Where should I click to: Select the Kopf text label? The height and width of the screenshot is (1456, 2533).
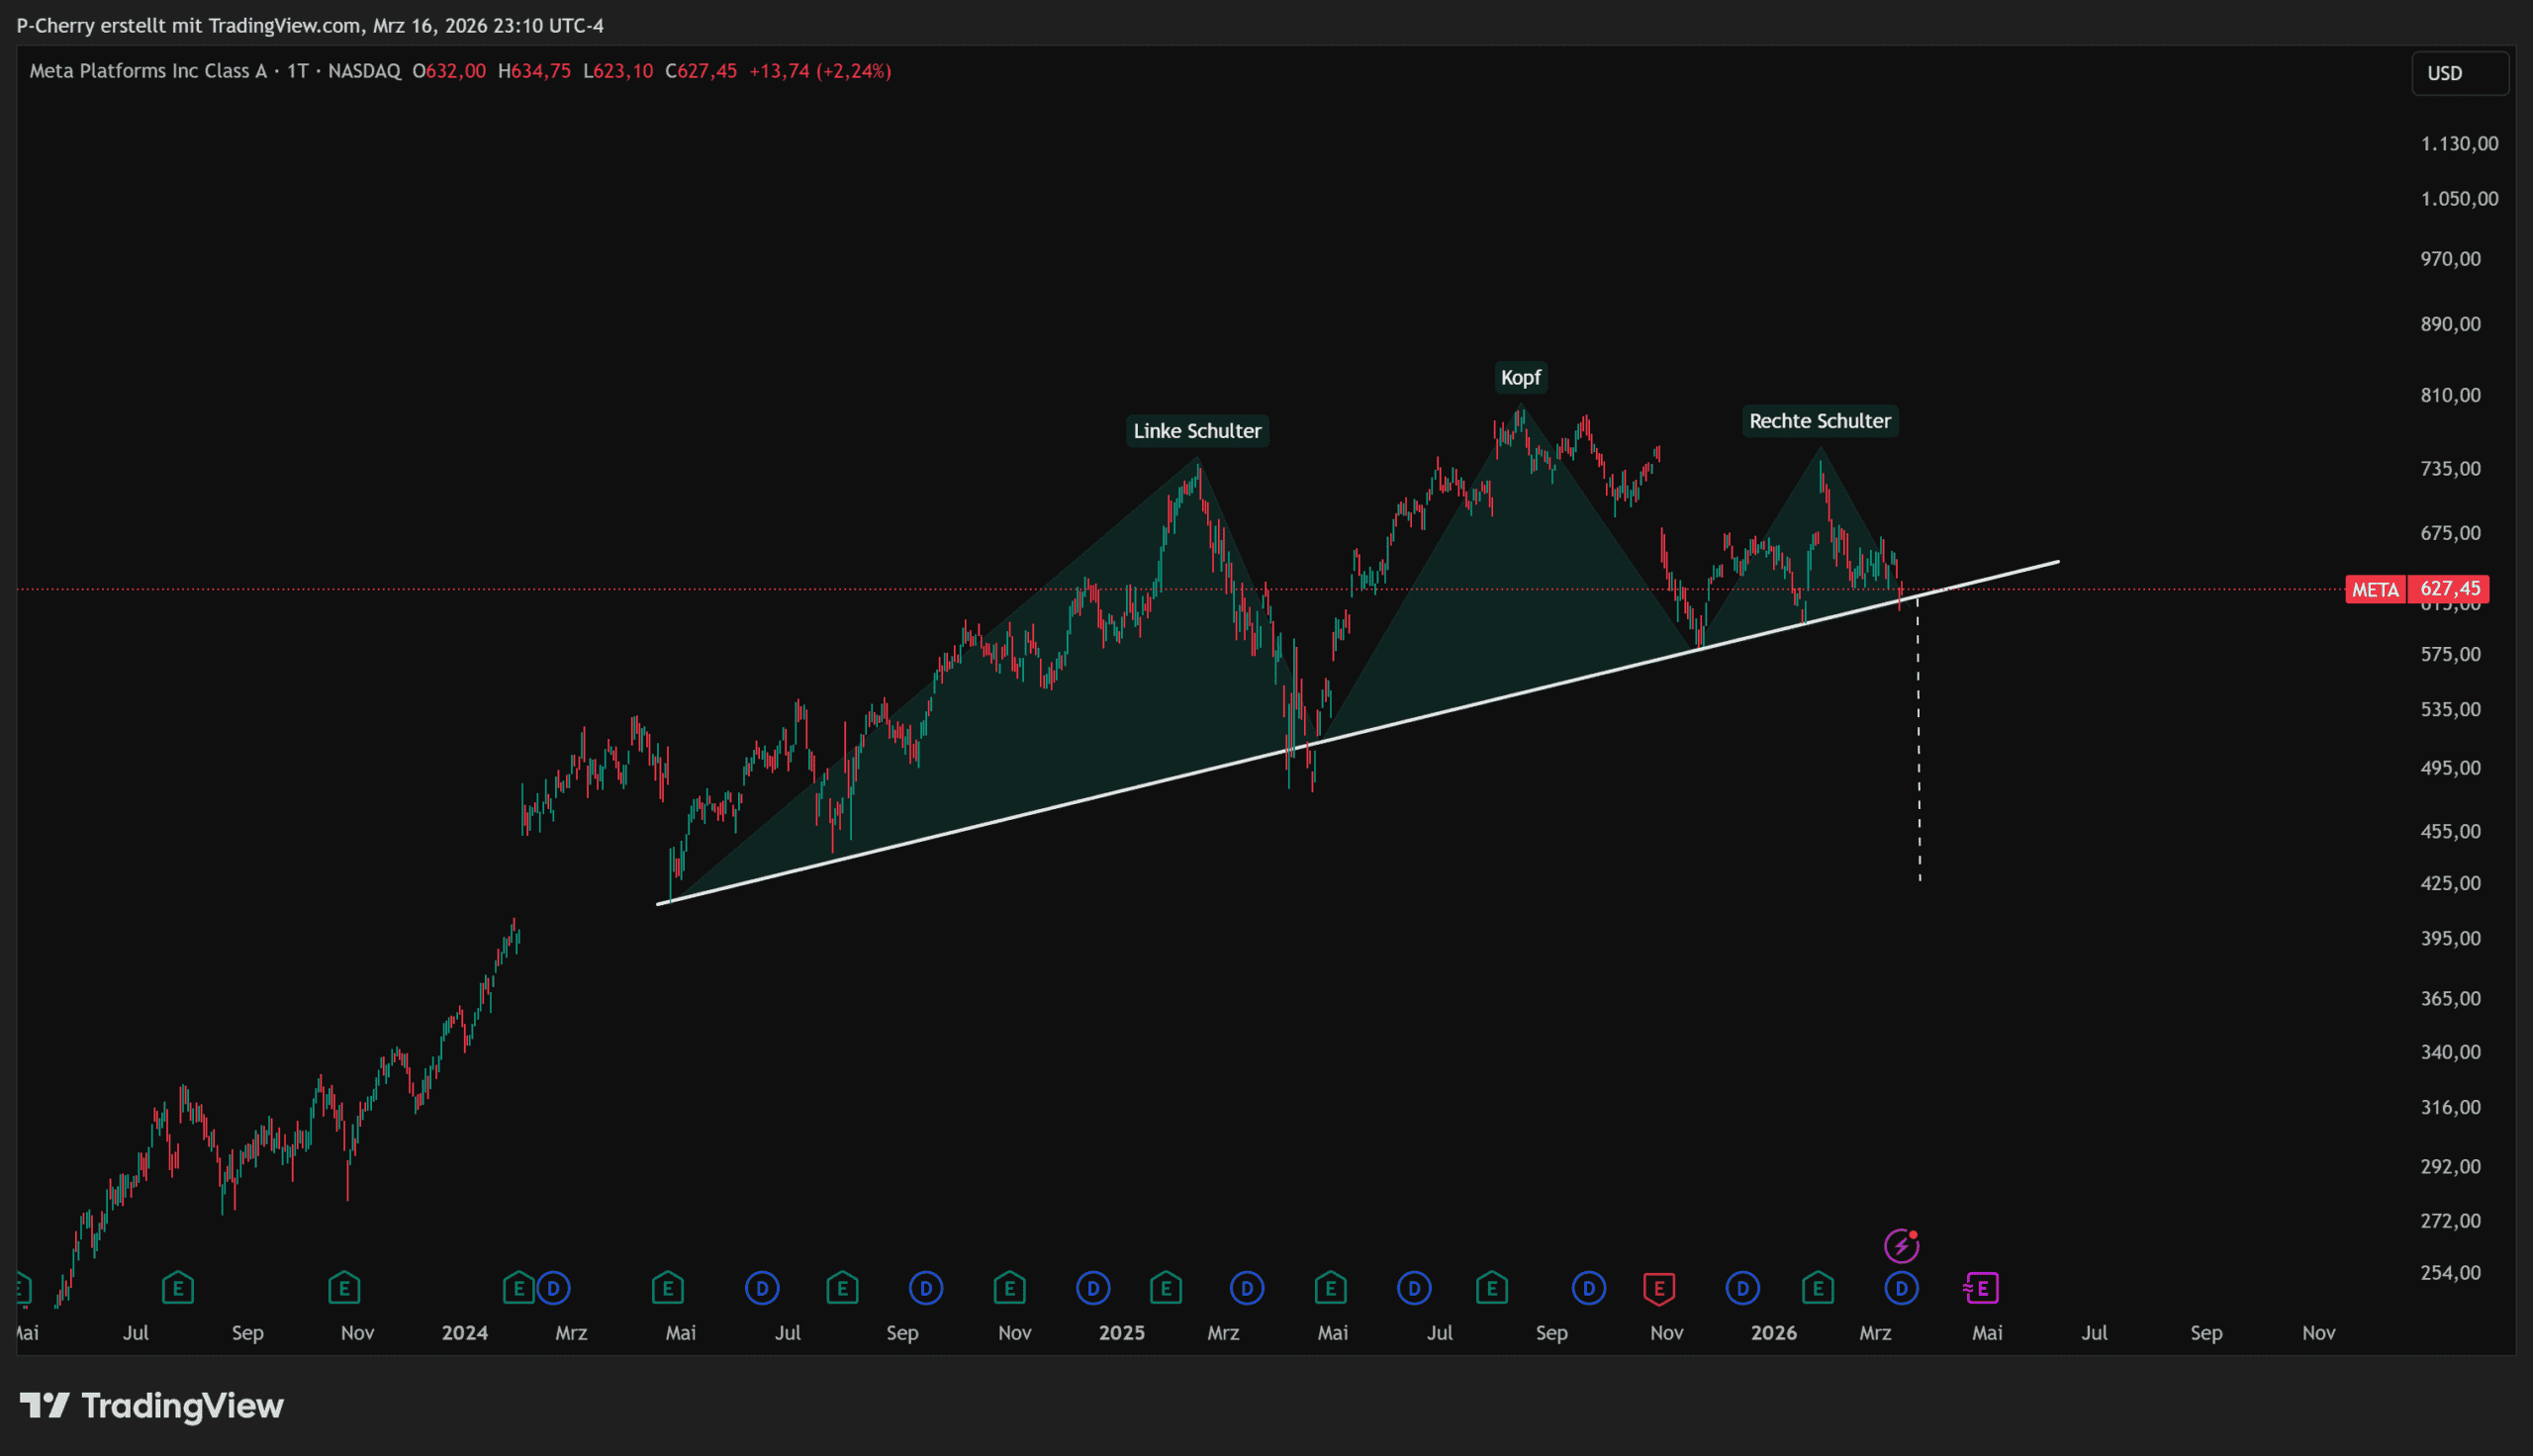point(1520,377)
